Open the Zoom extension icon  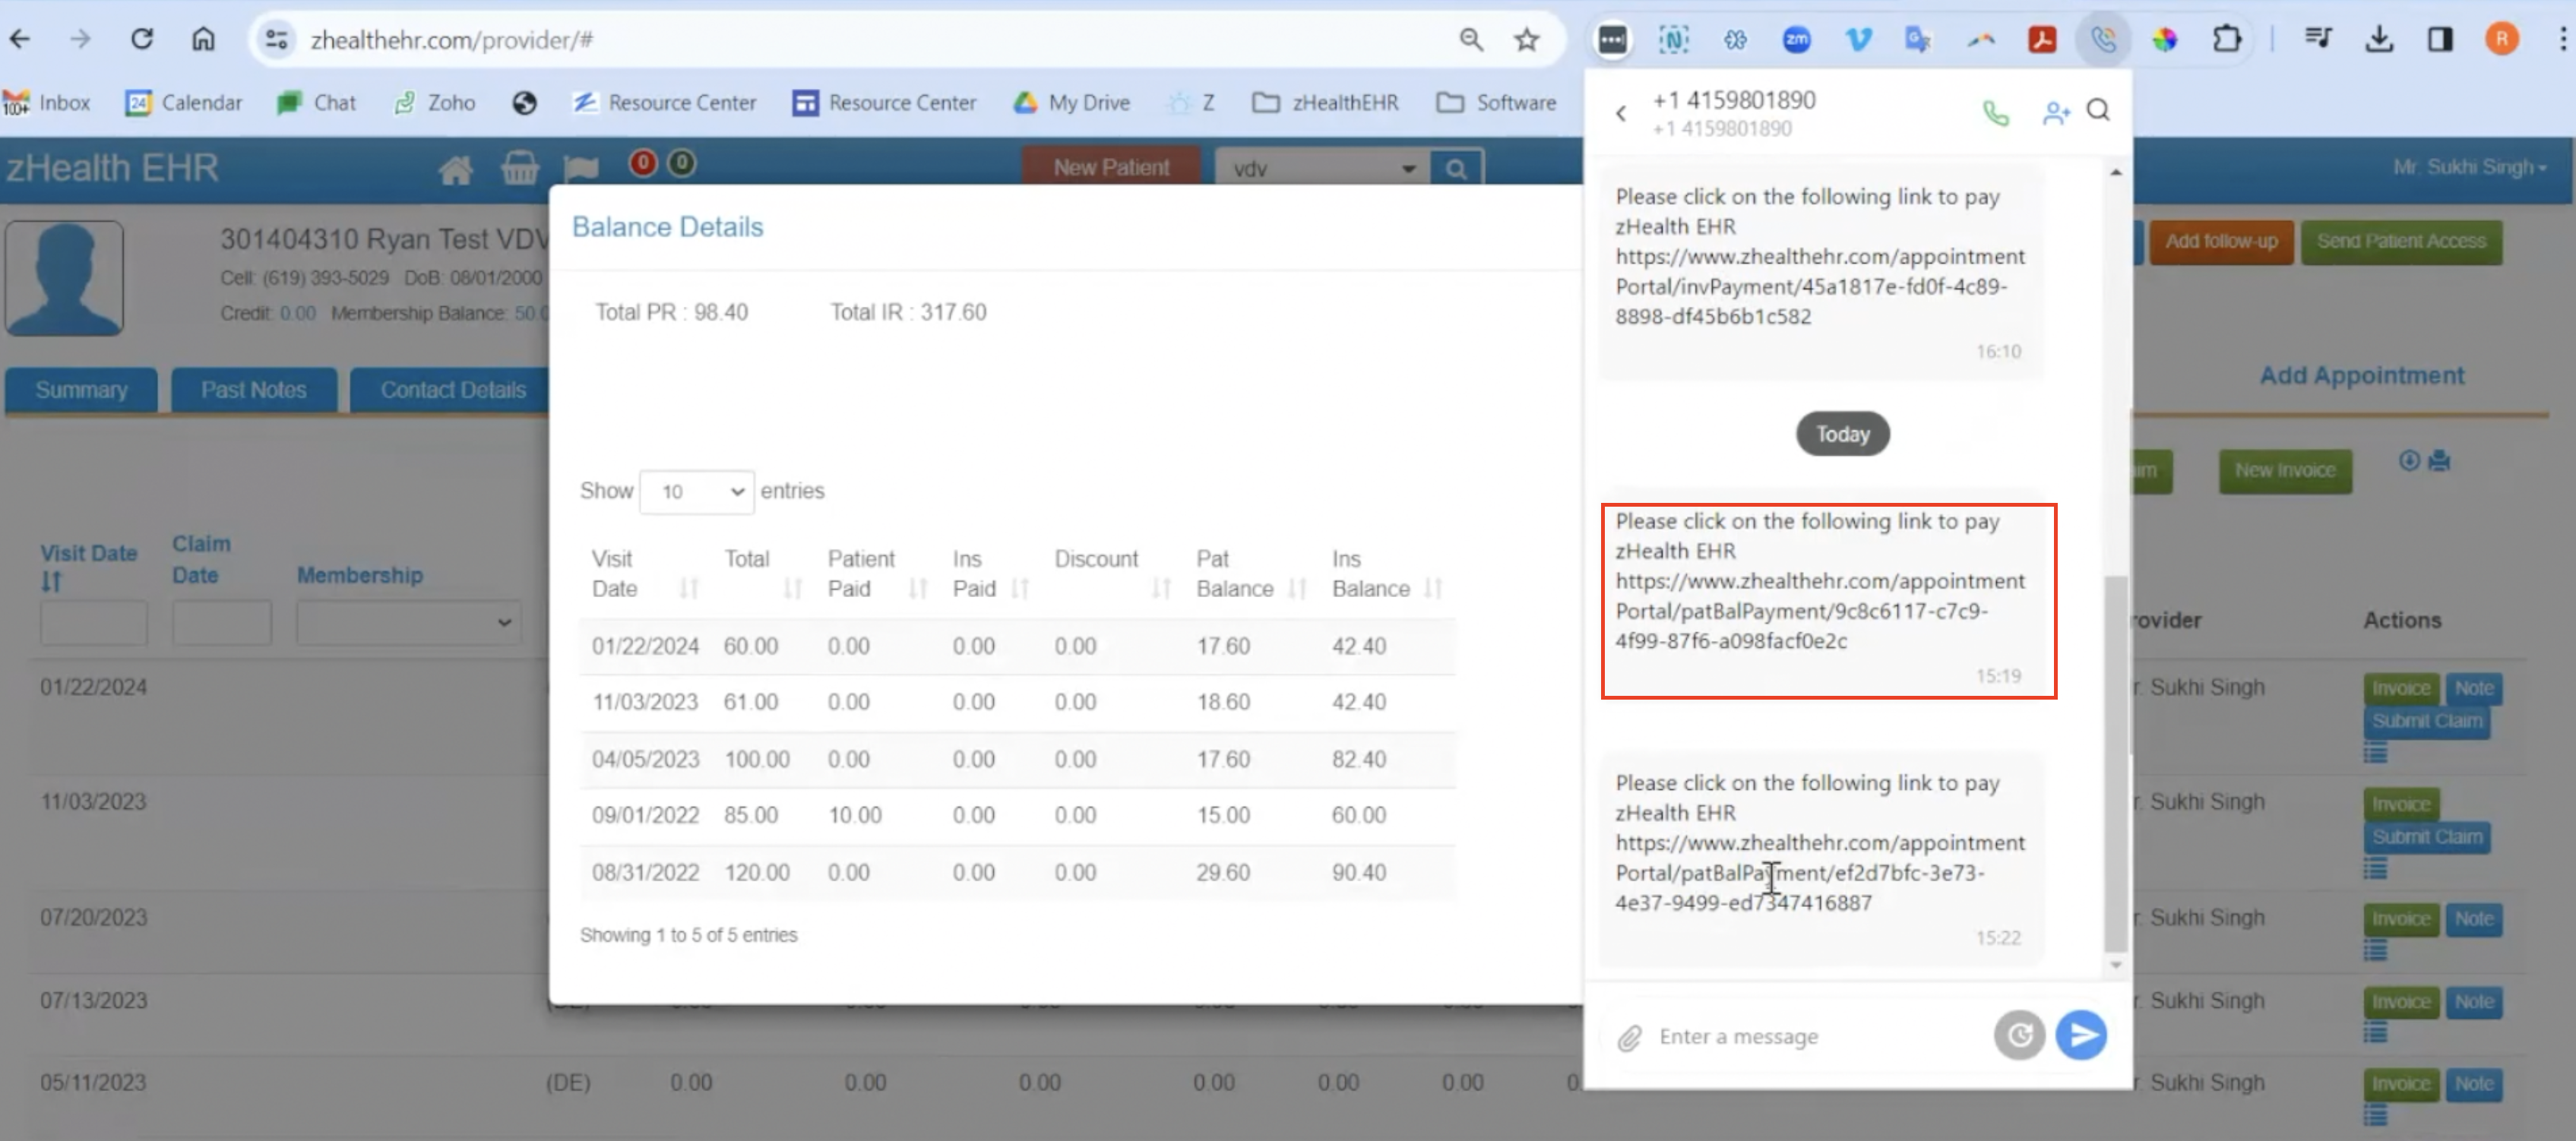[1797, 39]
